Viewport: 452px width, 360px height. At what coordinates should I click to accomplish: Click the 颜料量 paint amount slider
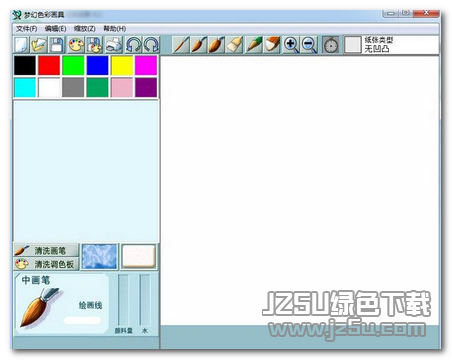pyautogui.click(x=123, y=300)
